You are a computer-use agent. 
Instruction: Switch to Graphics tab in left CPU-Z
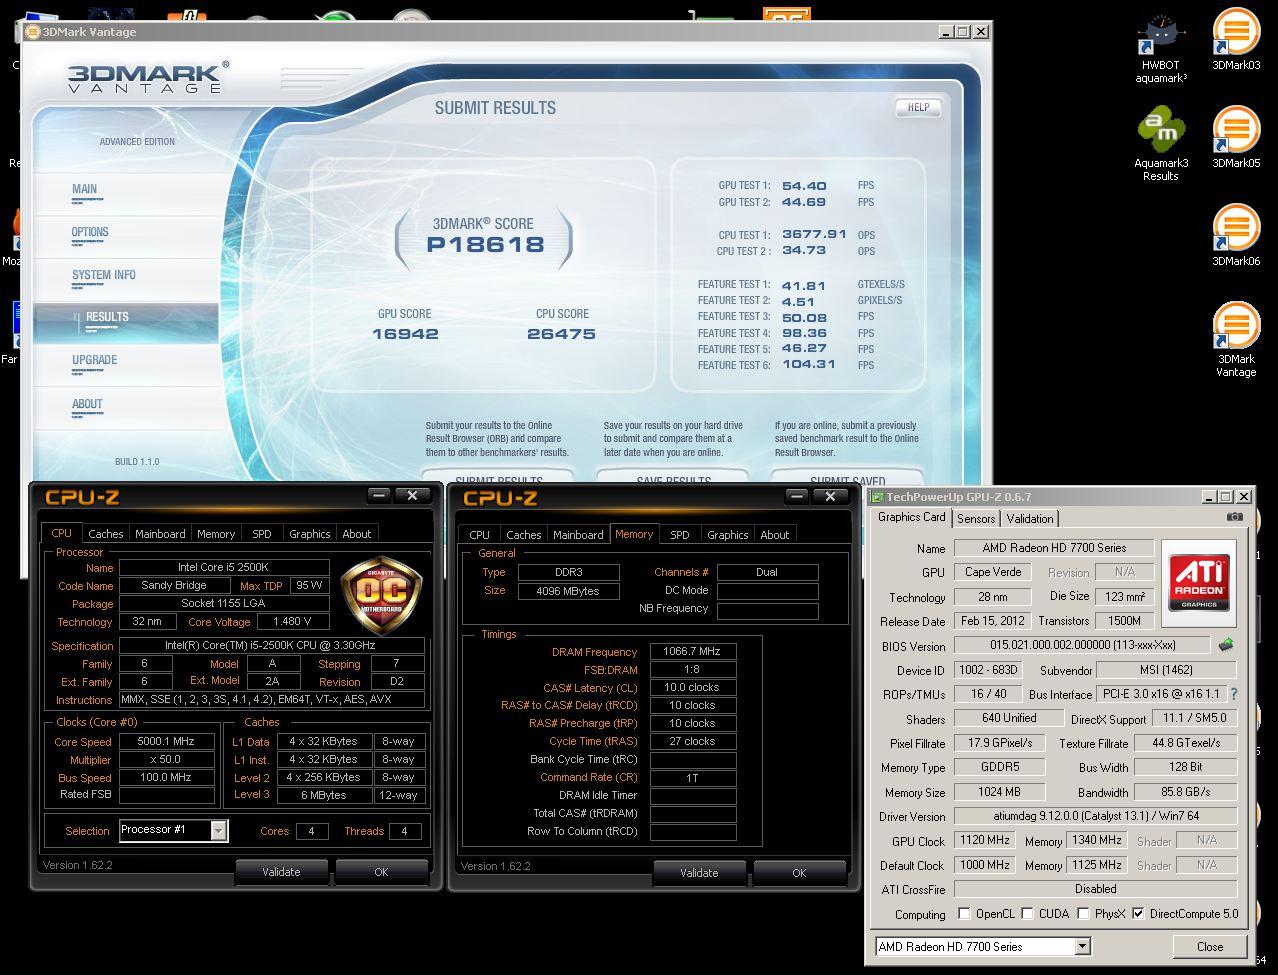coord(309,534)
